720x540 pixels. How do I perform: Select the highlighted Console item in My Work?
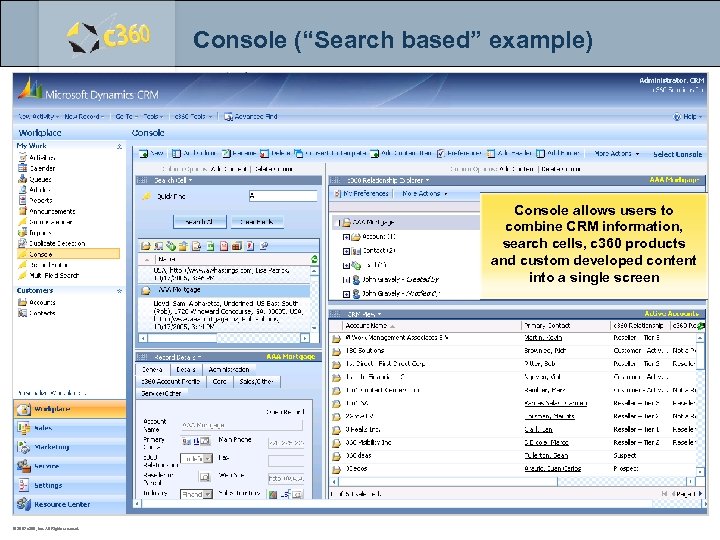coord(68,254)
